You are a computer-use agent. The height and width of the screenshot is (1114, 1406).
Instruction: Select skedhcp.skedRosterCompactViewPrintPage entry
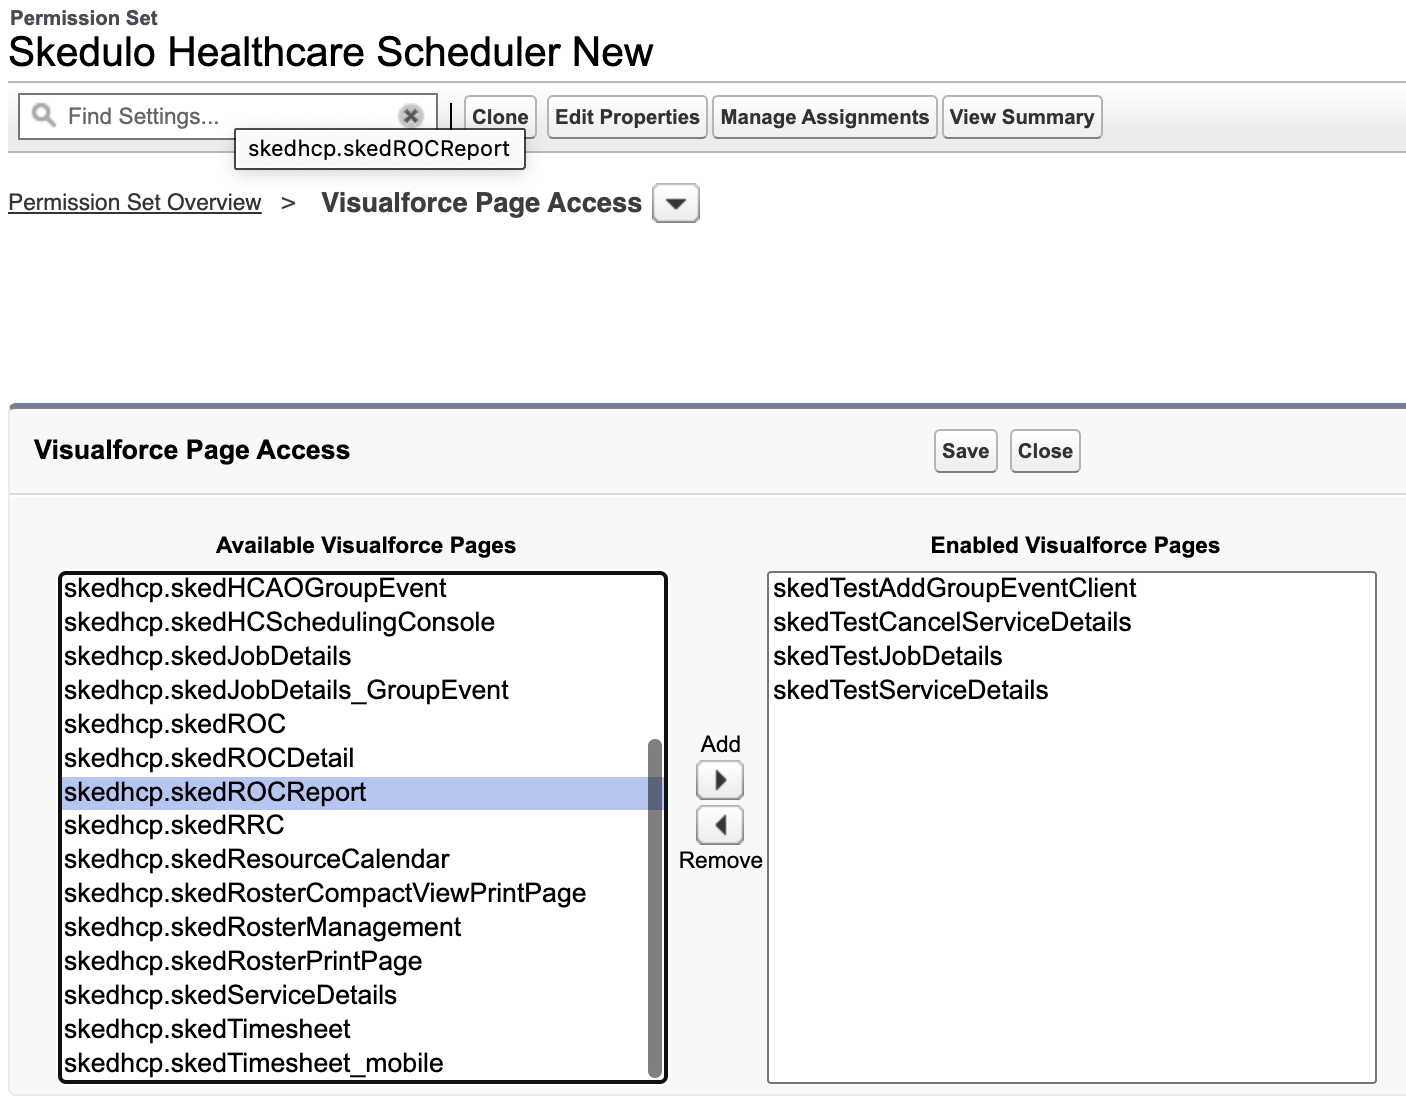pyautogui.click(x=354, y=893)
